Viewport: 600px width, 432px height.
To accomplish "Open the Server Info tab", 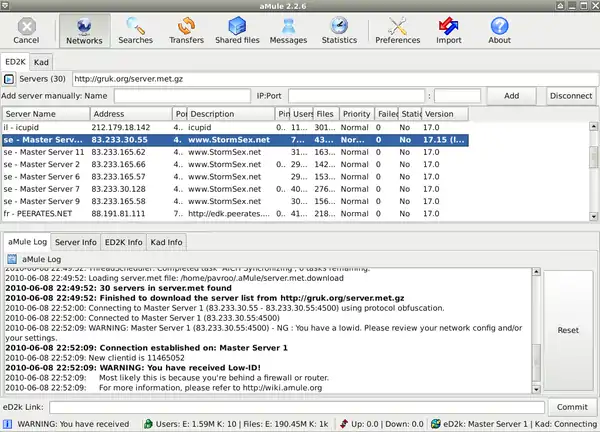I will pyautogui.click(x=76, y=242).
